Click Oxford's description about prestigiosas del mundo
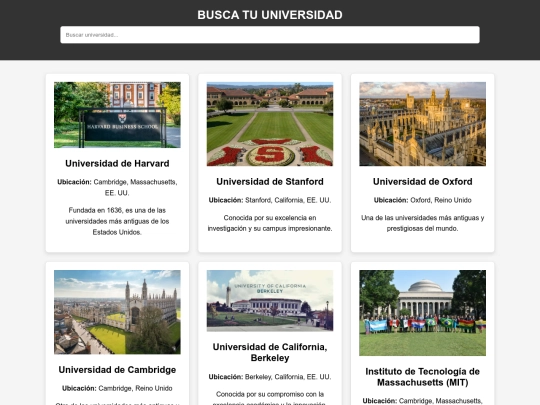Screen dimensions: 540x405 coord(423,223)
